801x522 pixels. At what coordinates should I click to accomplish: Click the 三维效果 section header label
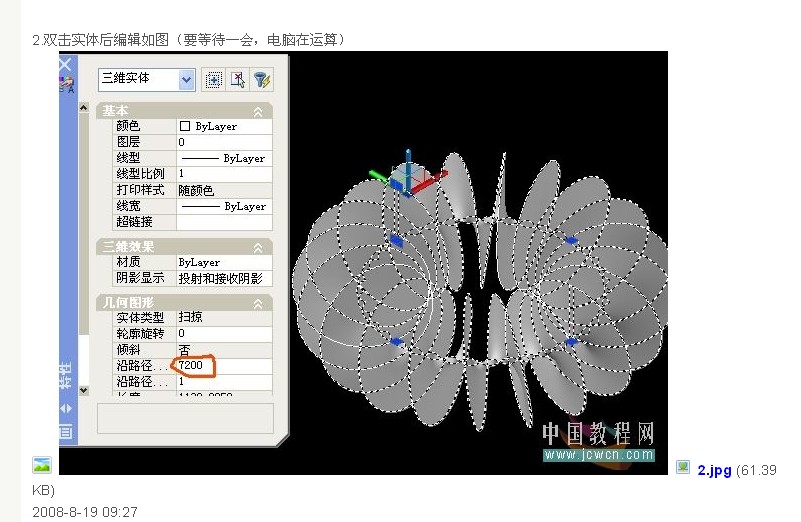[x=129, y=247]
